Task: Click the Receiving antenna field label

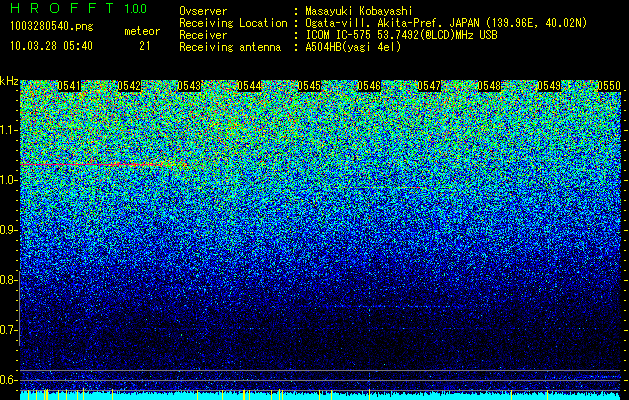Action: pos(230,47)
